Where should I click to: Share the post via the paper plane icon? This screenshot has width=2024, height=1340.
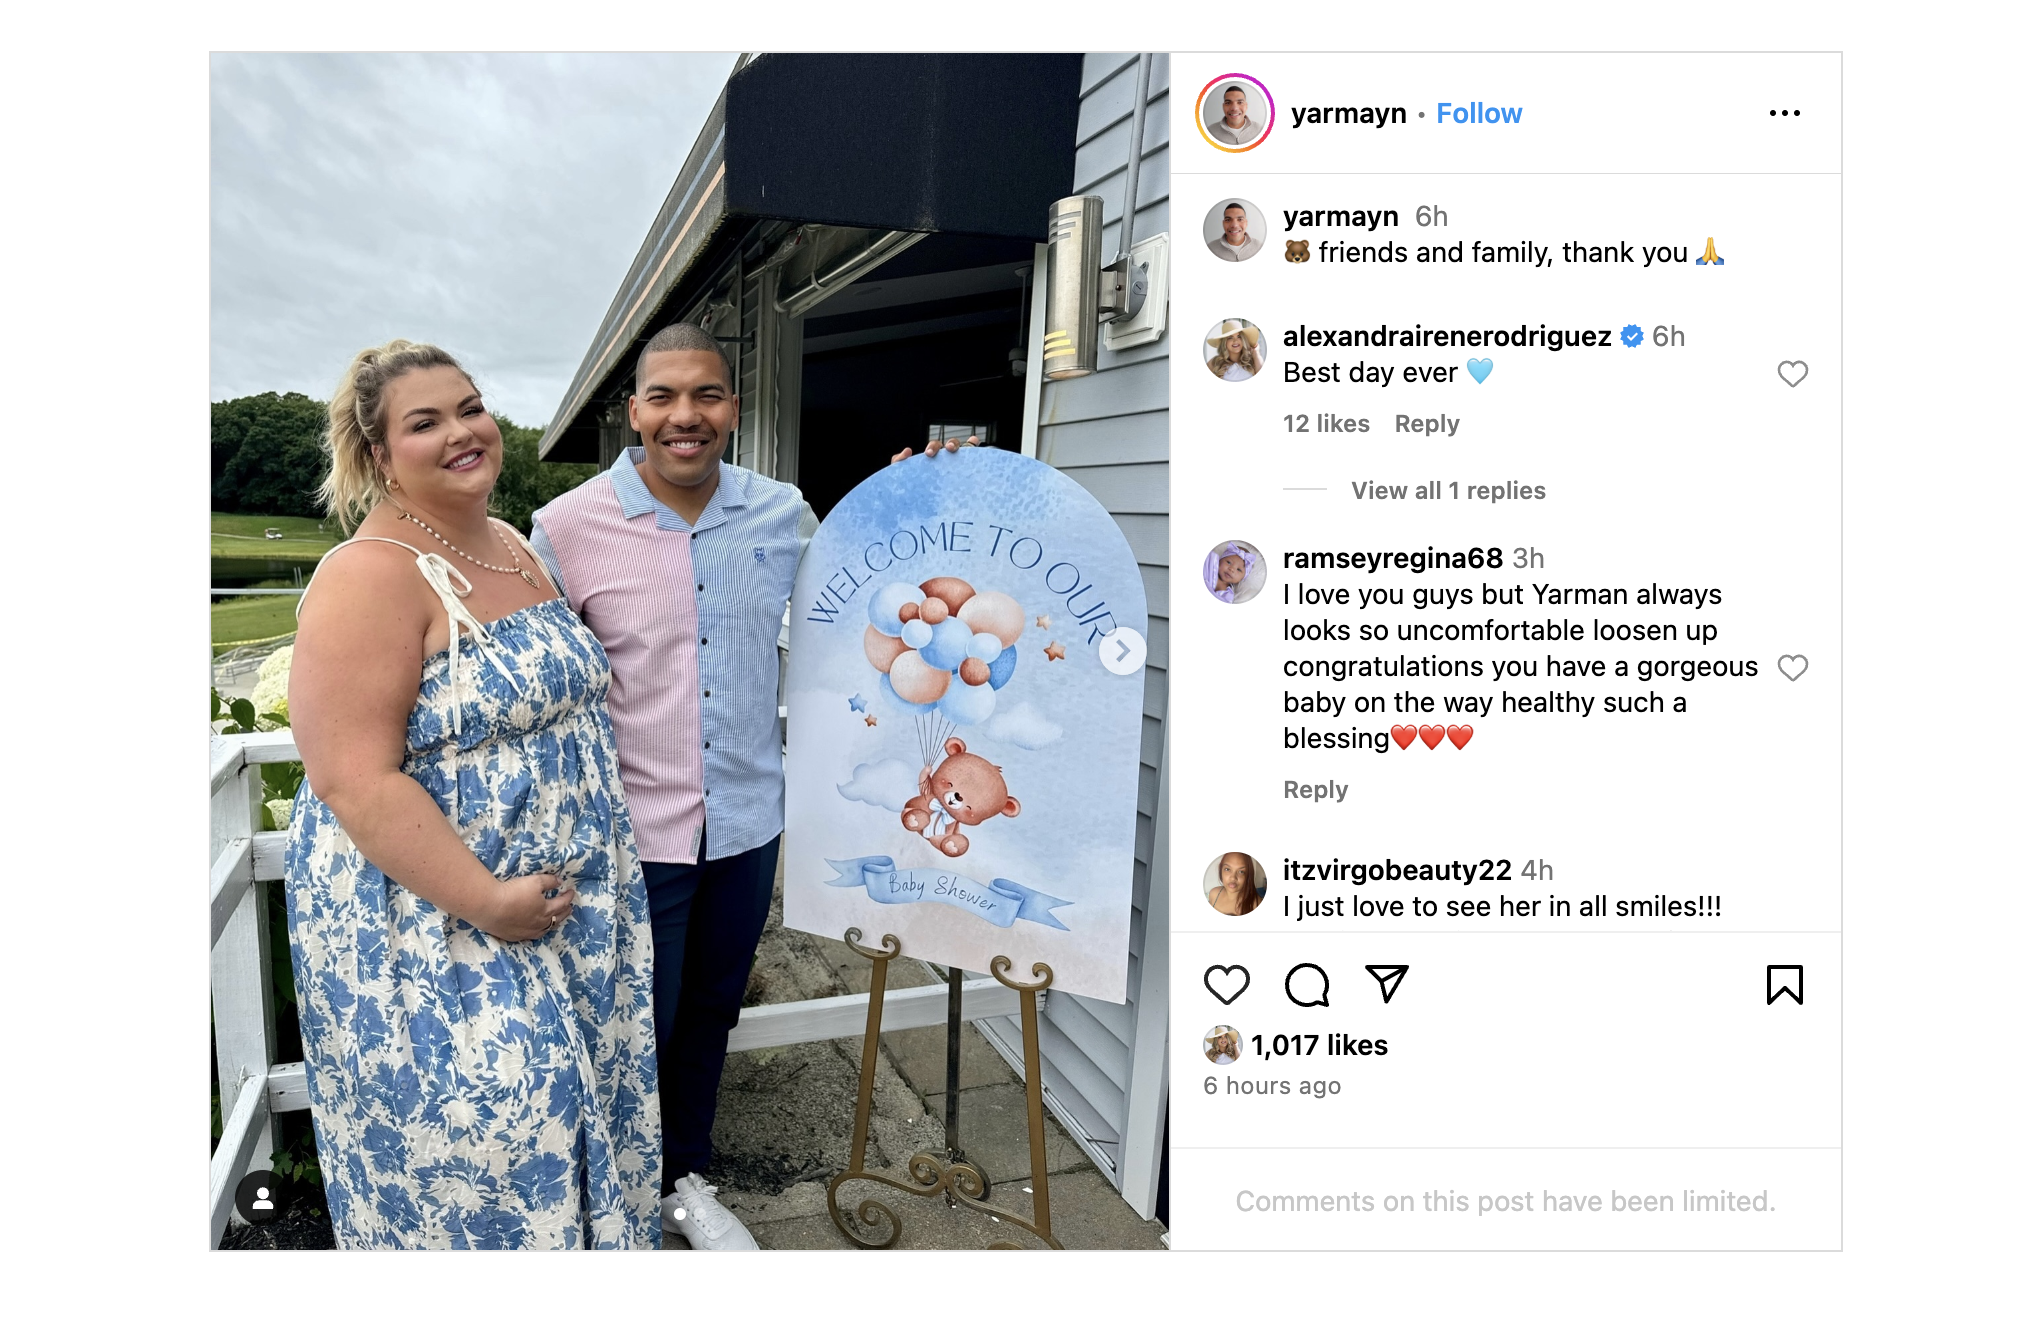(x=1387, y=984)
